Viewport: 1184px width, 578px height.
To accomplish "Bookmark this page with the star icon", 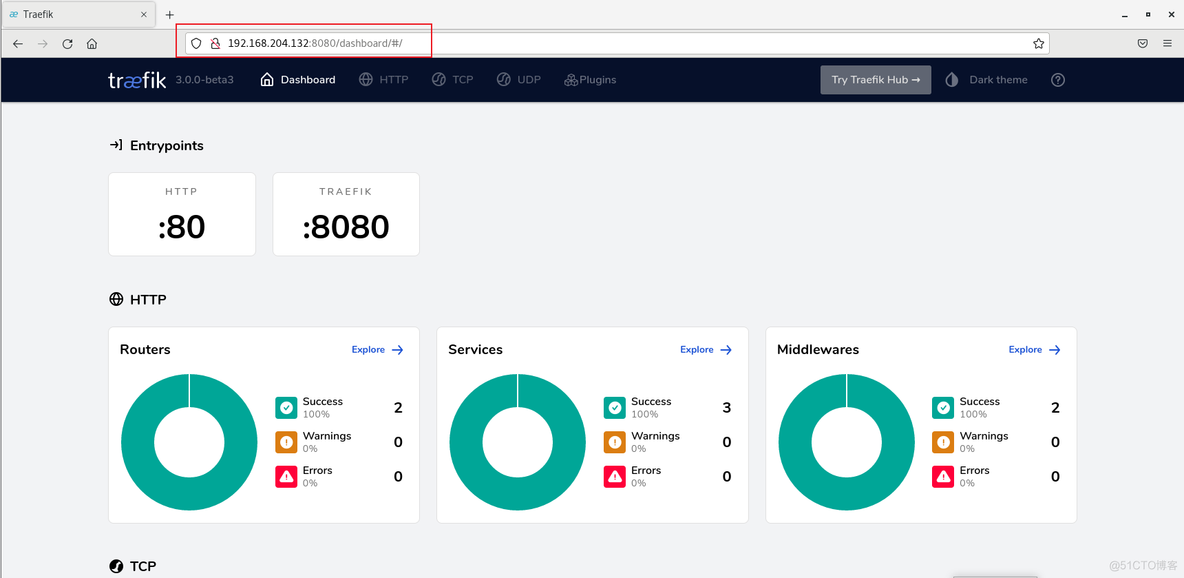I will [1038, 44].
